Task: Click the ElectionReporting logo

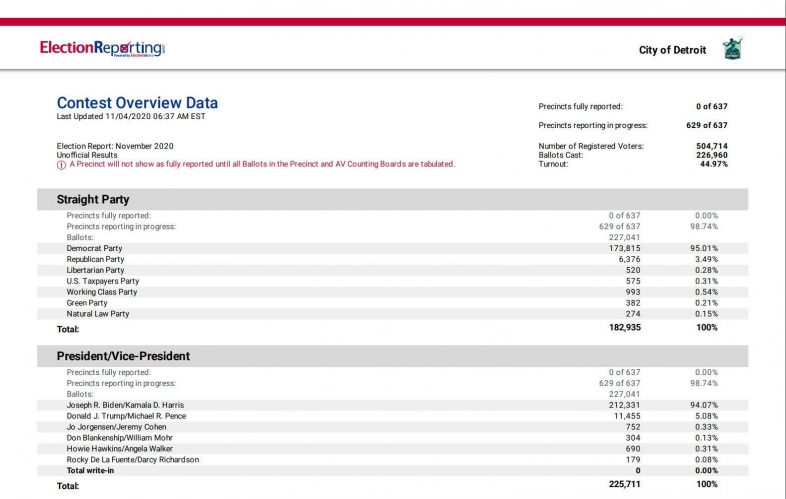Action: tap(102, 47)
